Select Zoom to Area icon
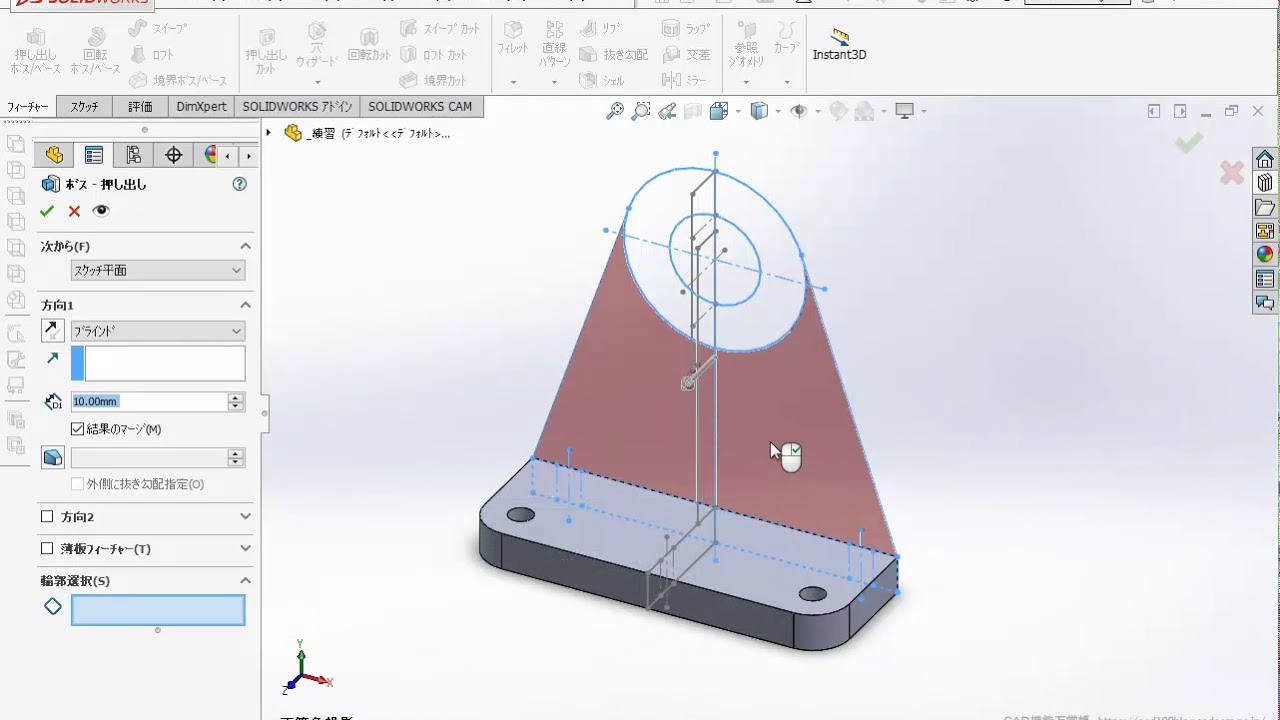The width and height of the screenshot is (1280, 720). [641, 111]
